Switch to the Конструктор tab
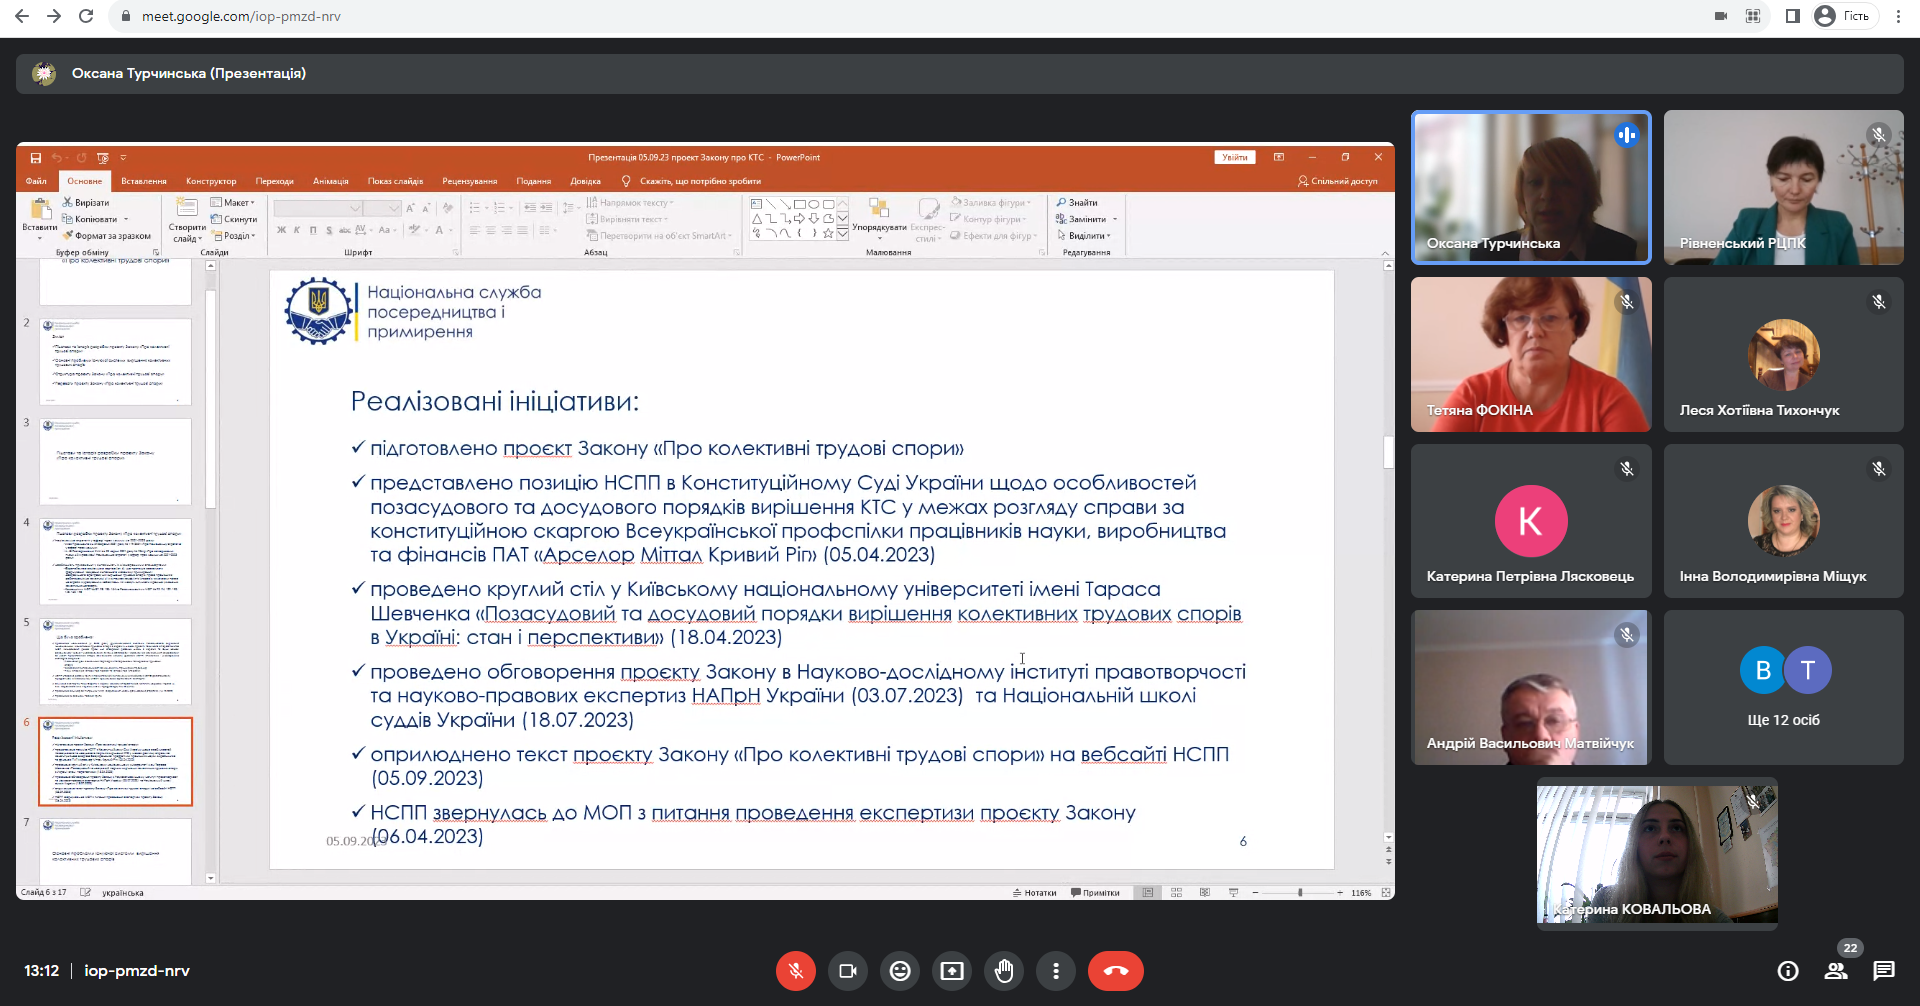The width and height of the screenshot is (1920, 1006). click(x=211, y=181)
